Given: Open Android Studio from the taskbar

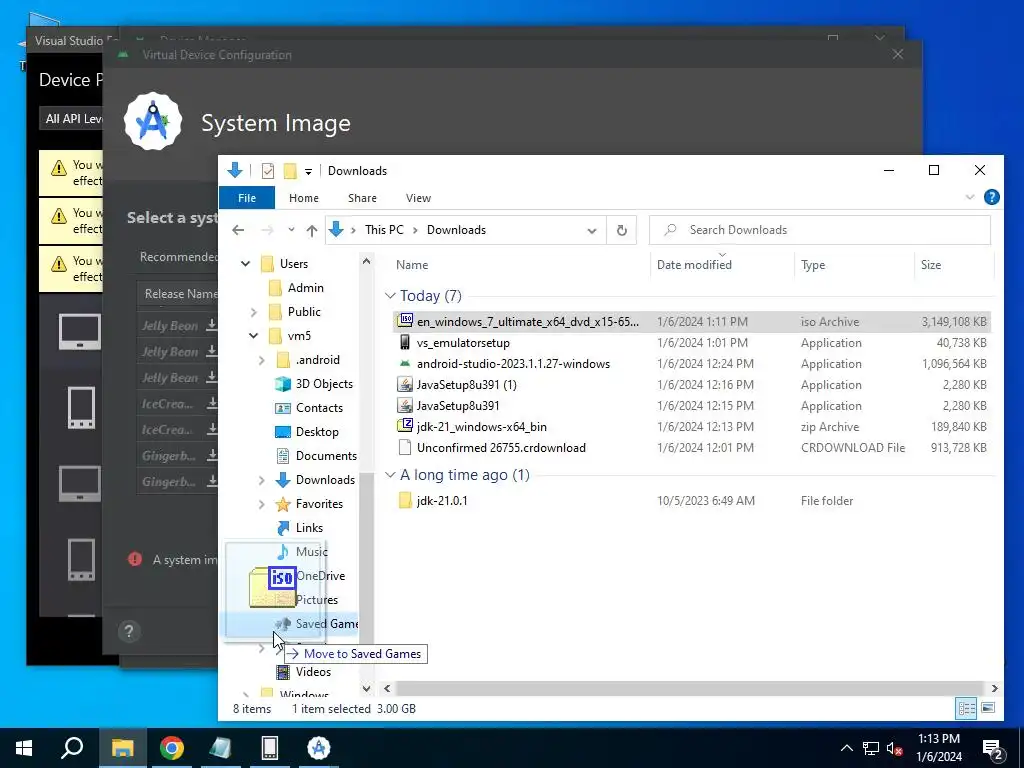Looking at the screenshot, I should [319, 748].
